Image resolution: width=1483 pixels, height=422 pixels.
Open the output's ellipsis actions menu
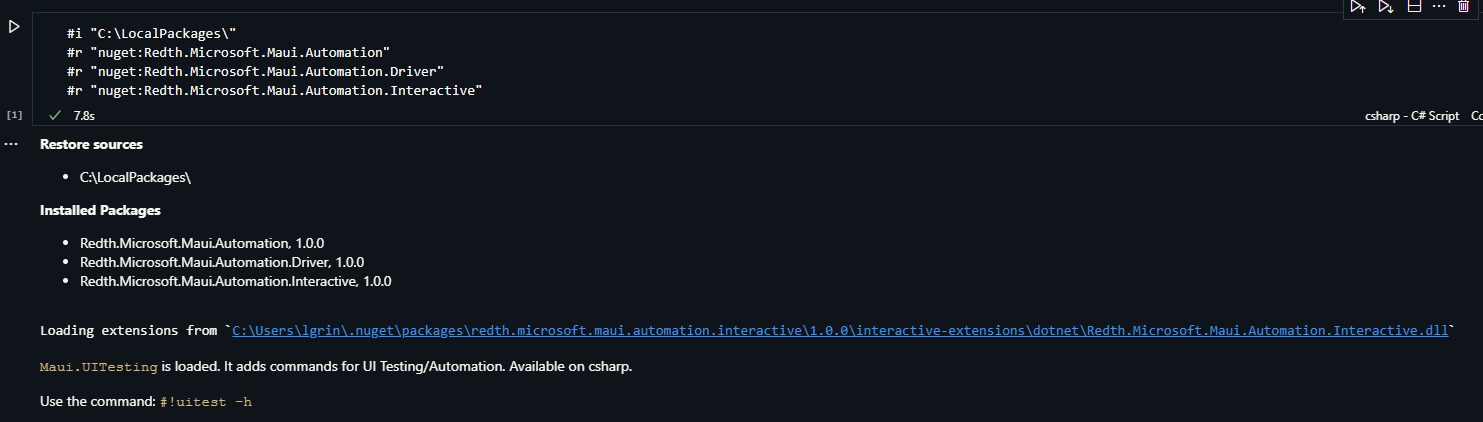tap(11, 145)
